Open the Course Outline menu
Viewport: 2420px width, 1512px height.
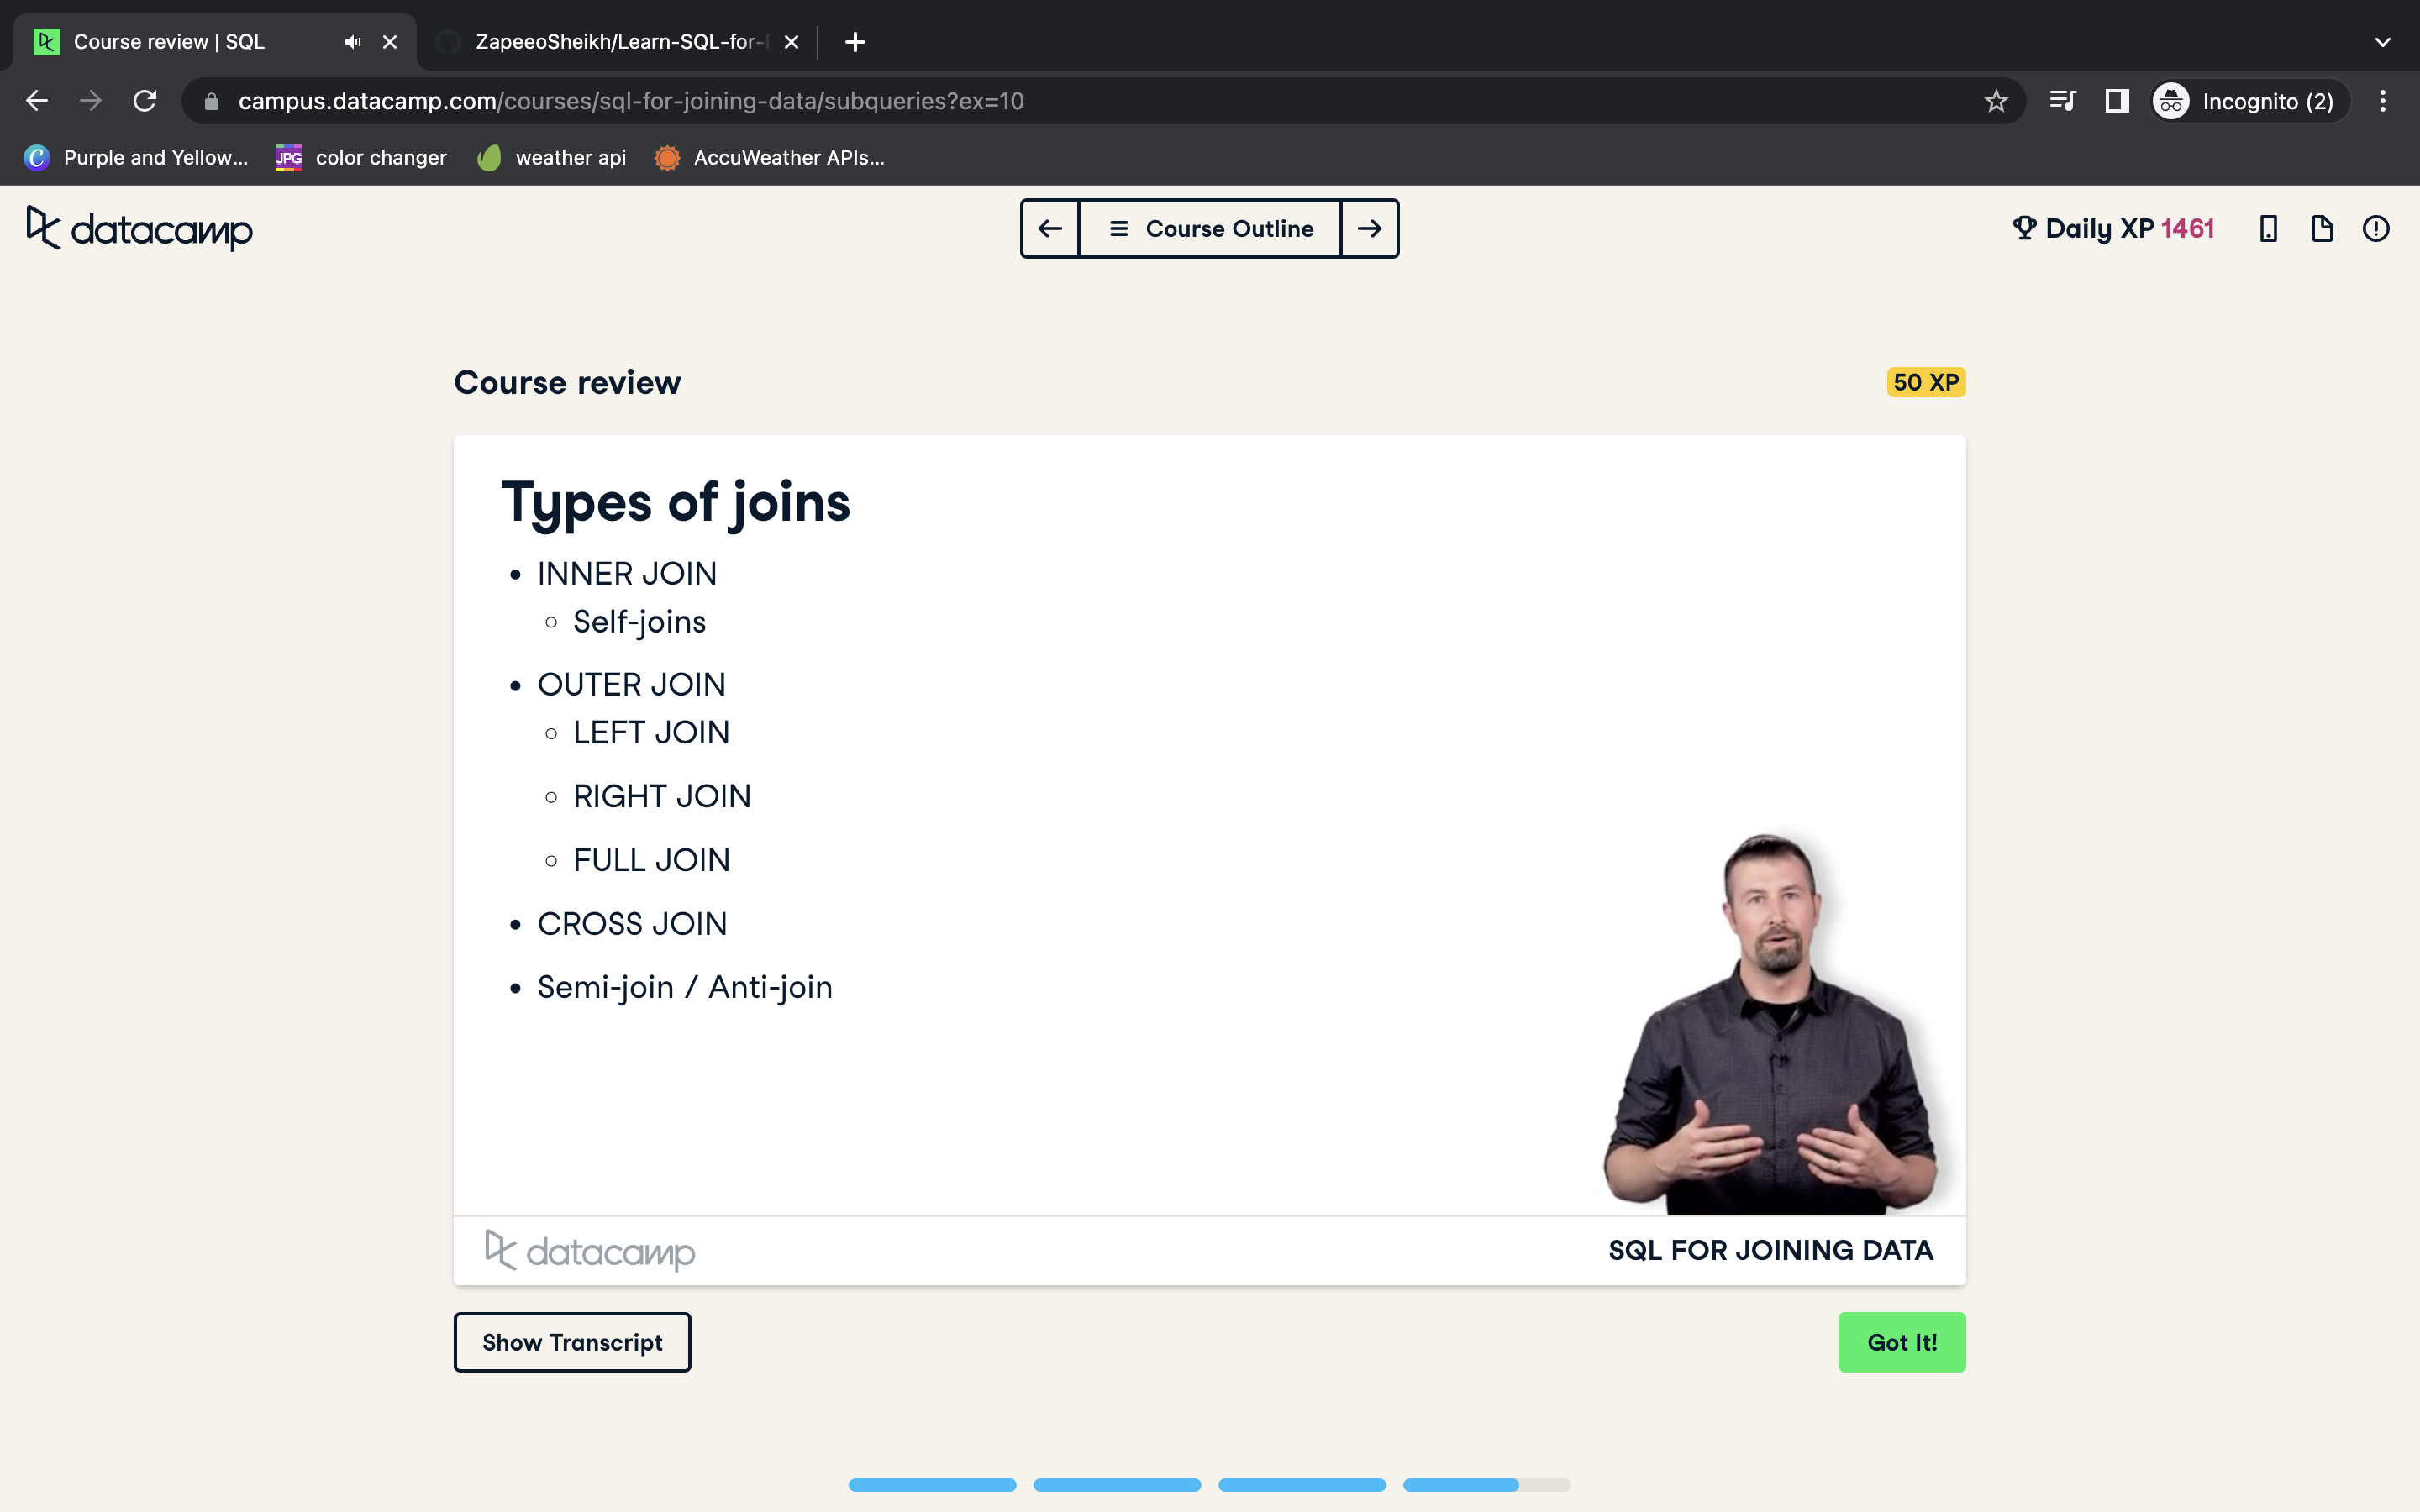tap(1210, 229)
